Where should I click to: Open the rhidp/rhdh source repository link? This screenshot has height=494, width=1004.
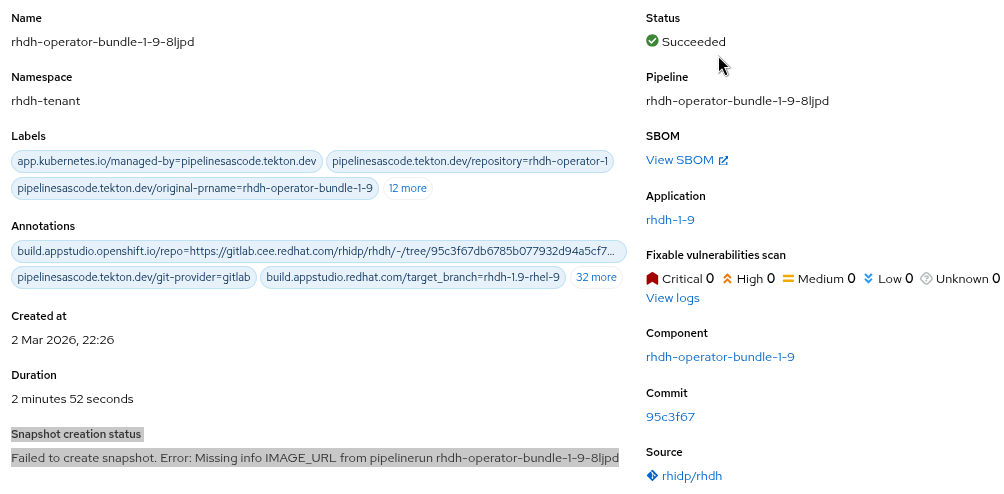pyautogui.click(x=692, y=476)
